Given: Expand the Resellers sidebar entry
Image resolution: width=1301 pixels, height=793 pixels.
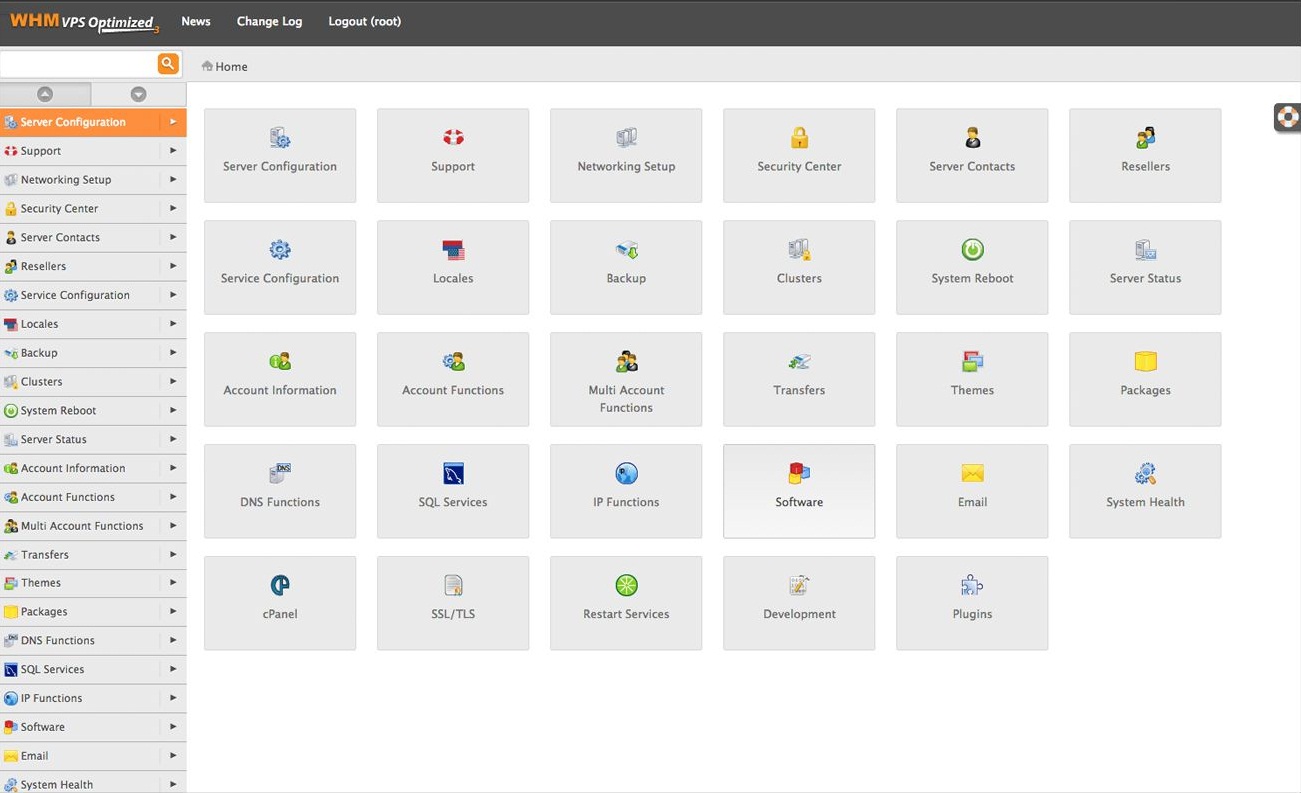Looking at the screenshot, I should coord(93,266).
